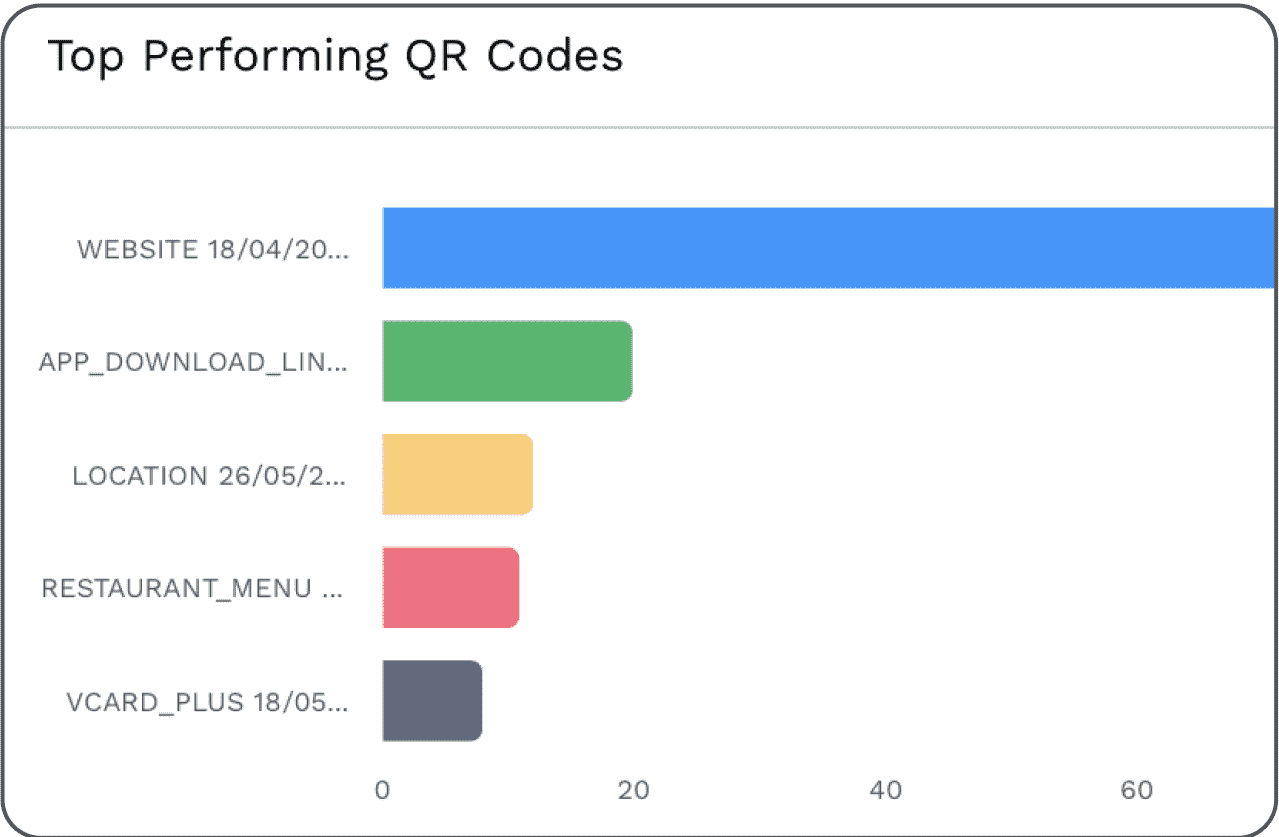Click the rounded tip of the green bar
This screenshot has height=837, width=1279.
624,361
